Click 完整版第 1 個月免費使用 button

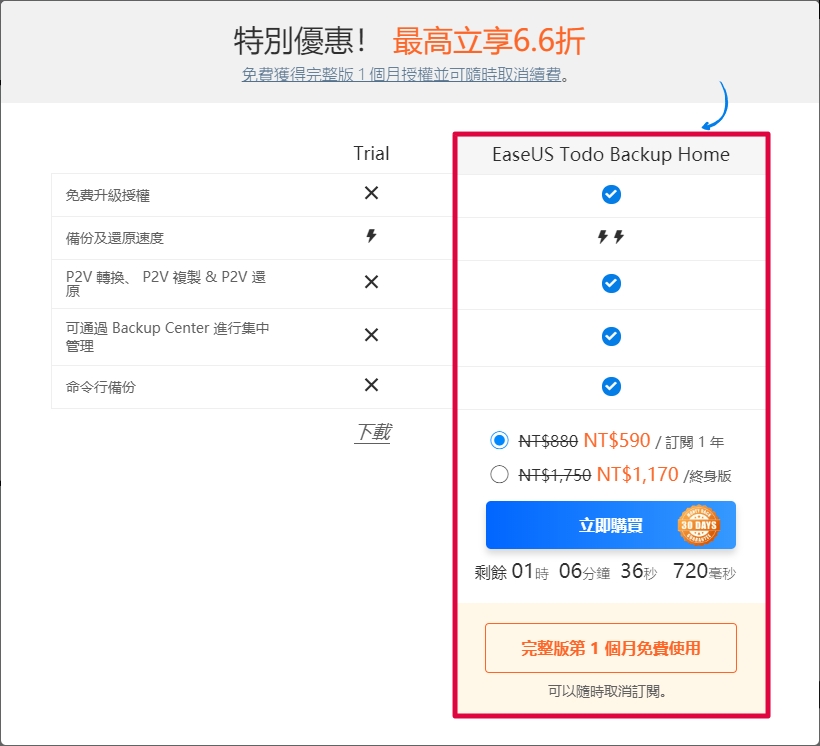[610, 648]
